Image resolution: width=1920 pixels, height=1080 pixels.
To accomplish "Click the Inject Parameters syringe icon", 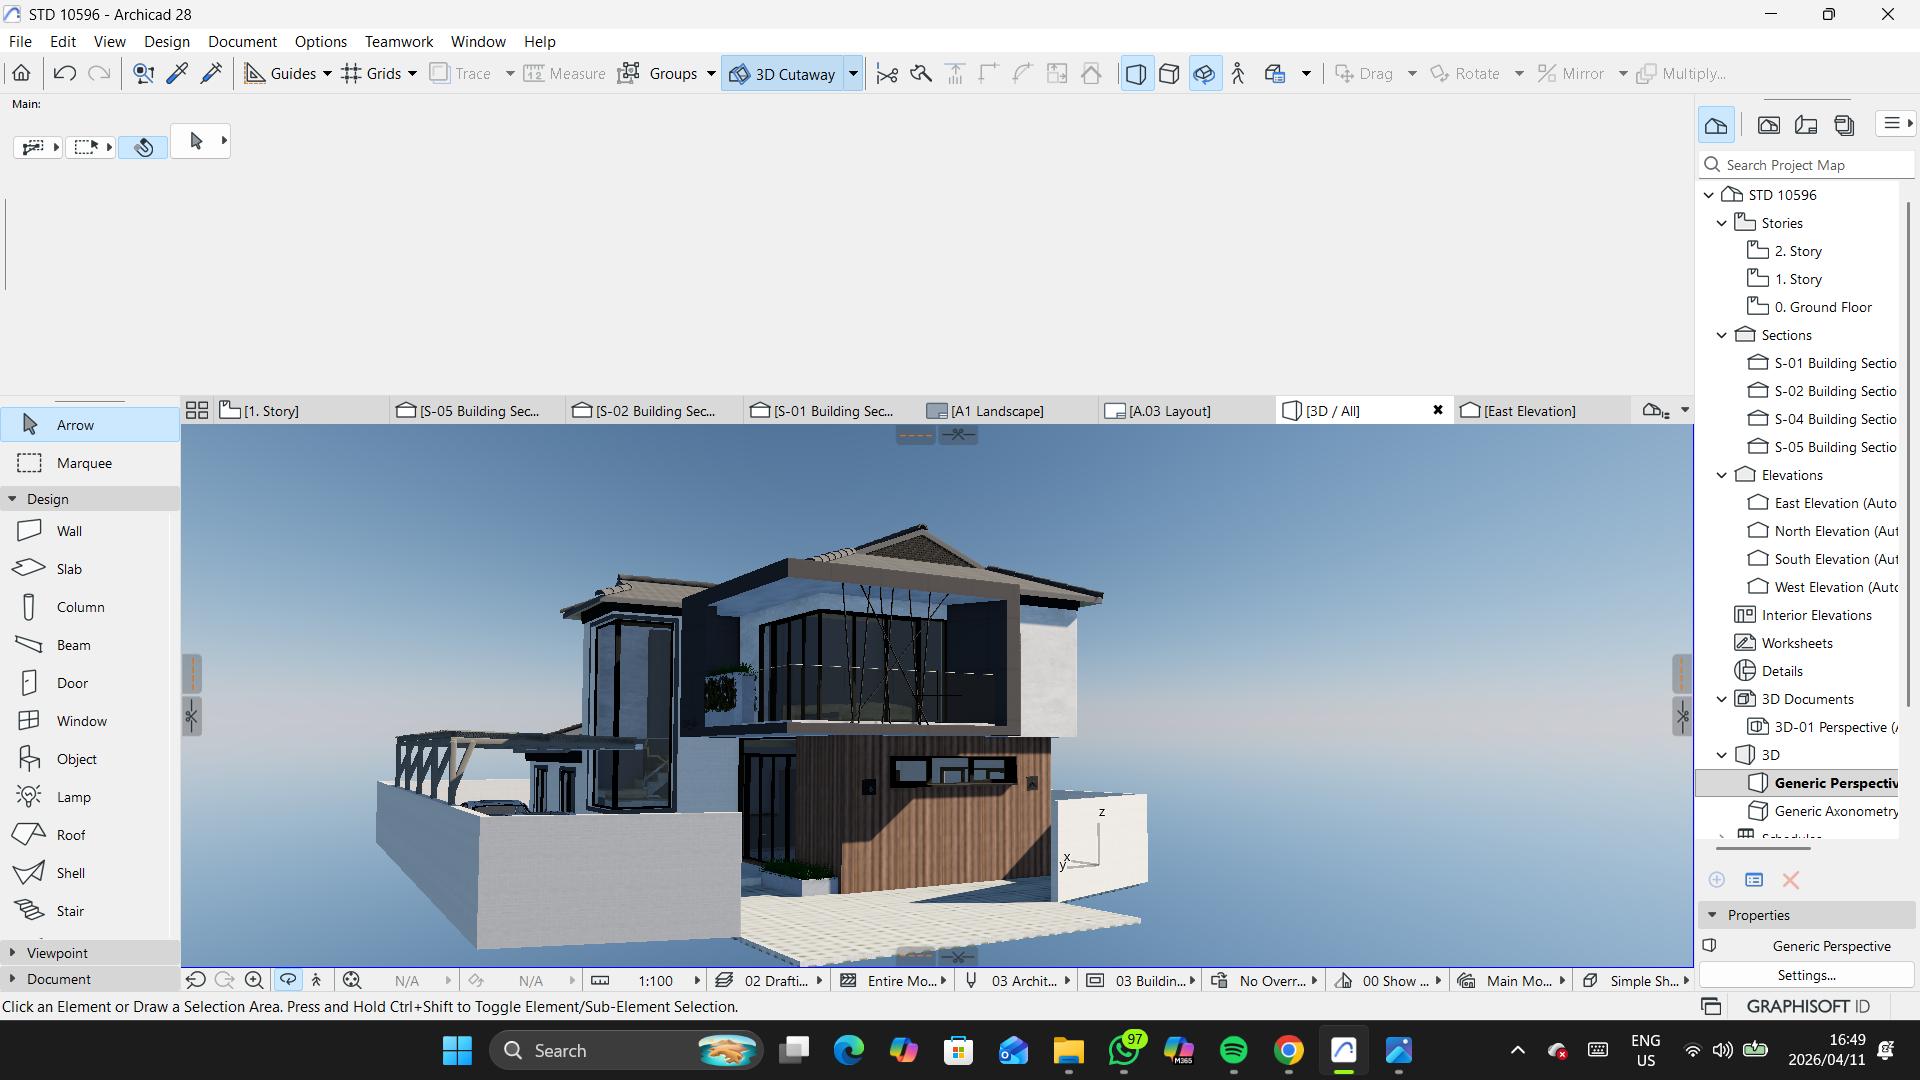I will [x=211, y=73].
